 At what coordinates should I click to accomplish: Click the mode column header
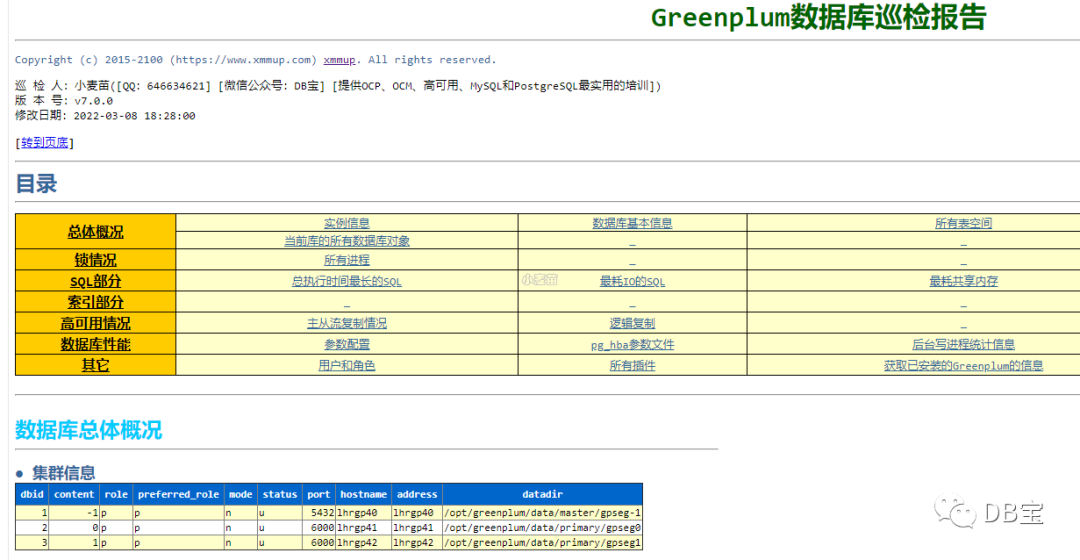point(240,495)
